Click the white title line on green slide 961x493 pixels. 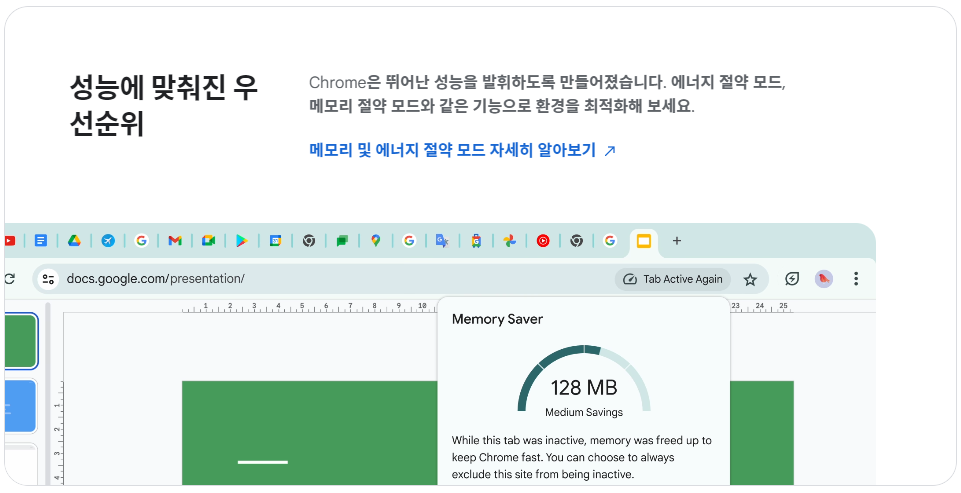click(x=263, y=462)
